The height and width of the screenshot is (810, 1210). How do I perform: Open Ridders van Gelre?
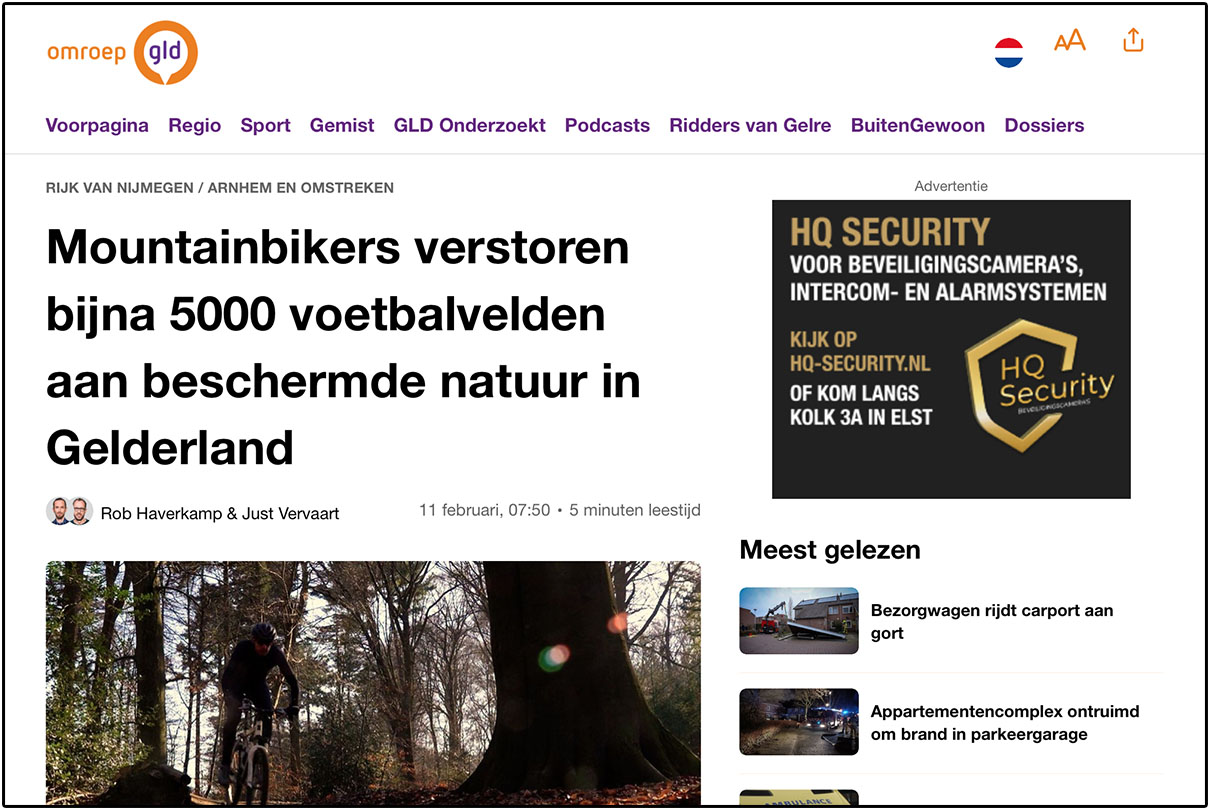pyautogui.click(x=750, y=126)
